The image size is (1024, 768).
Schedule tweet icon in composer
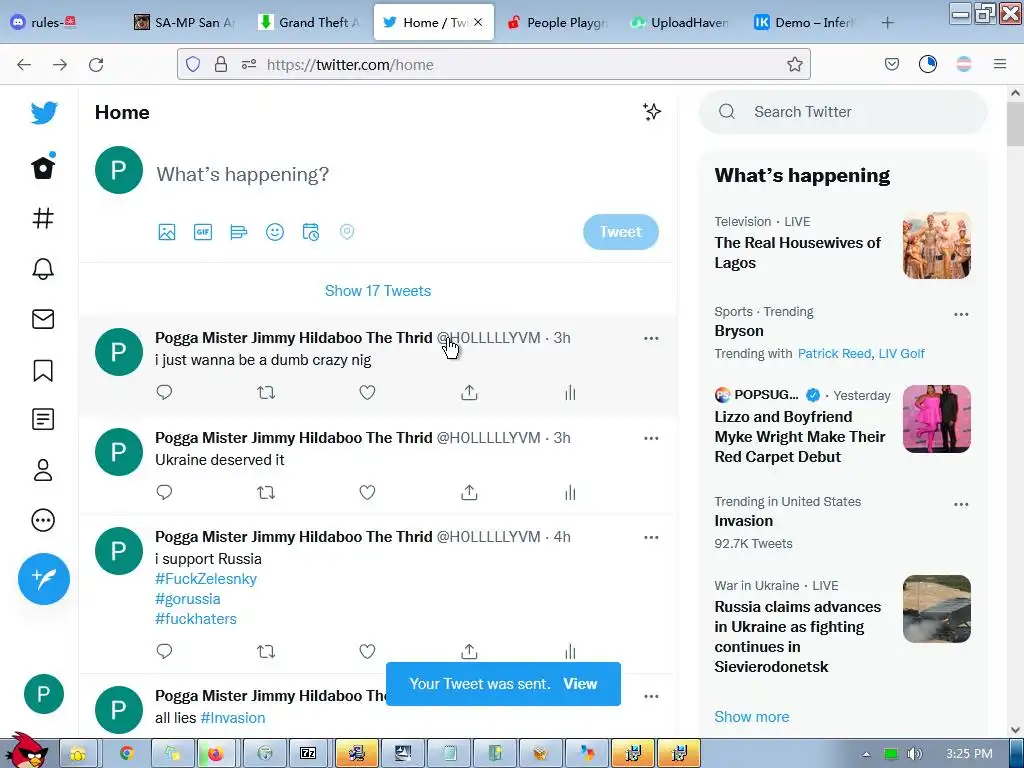pos(311,232)
